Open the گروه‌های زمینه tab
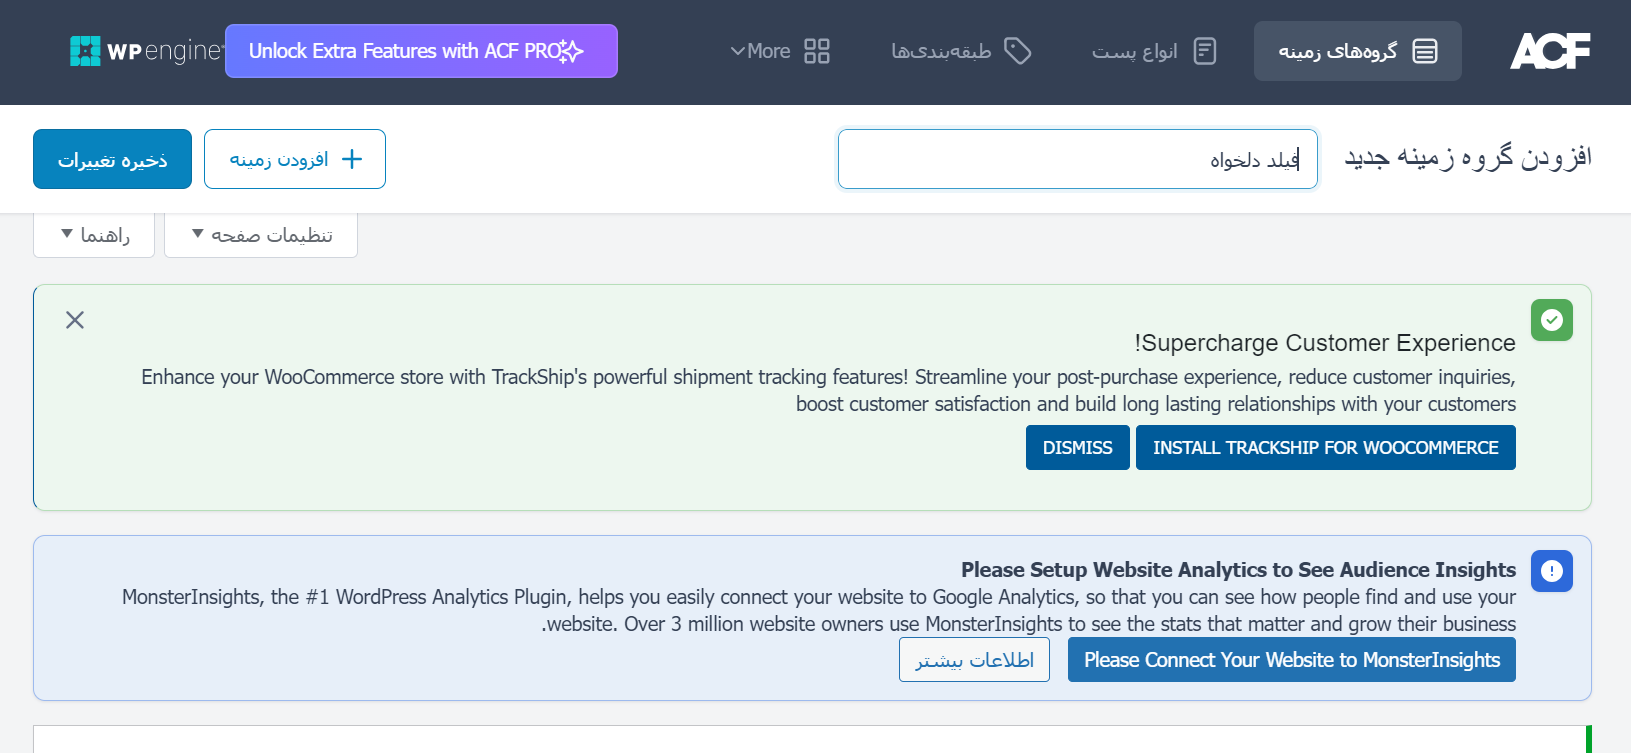This screenshot has width=1631, height=753. (x=1357, y=51)
